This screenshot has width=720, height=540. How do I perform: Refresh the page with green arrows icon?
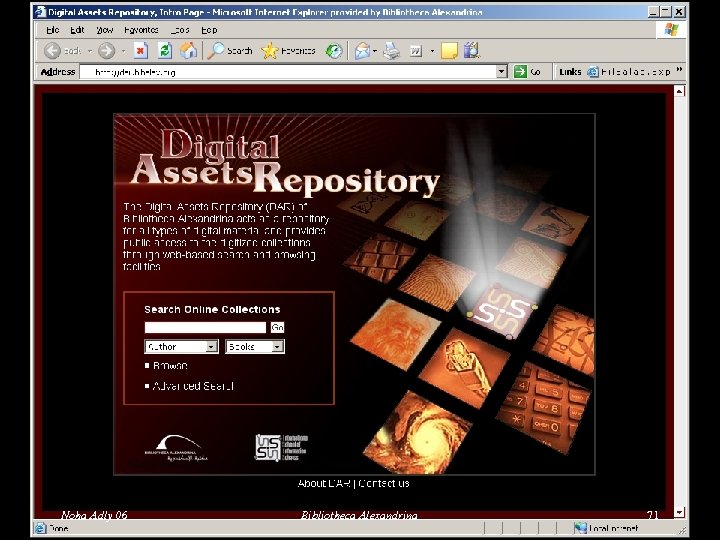[165, 51]
